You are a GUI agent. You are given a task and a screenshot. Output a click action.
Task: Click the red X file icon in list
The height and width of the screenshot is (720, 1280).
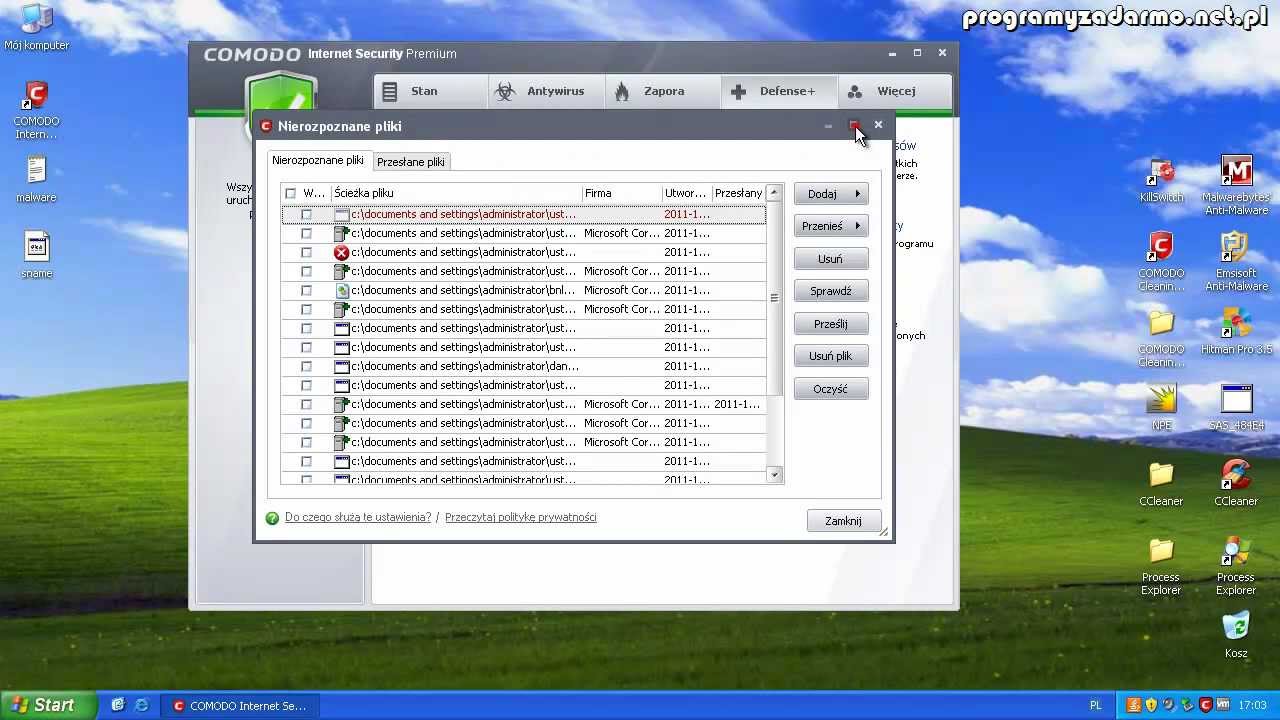341,252
